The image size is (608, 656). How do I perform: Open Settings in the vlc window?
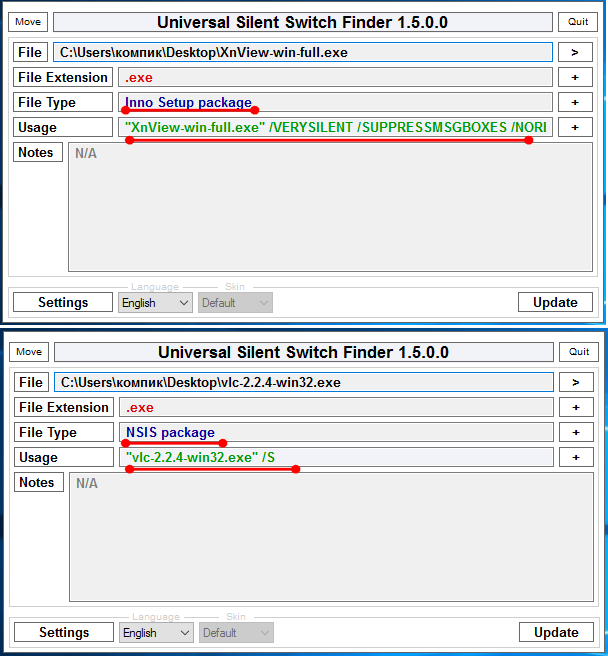coord(64,632)
